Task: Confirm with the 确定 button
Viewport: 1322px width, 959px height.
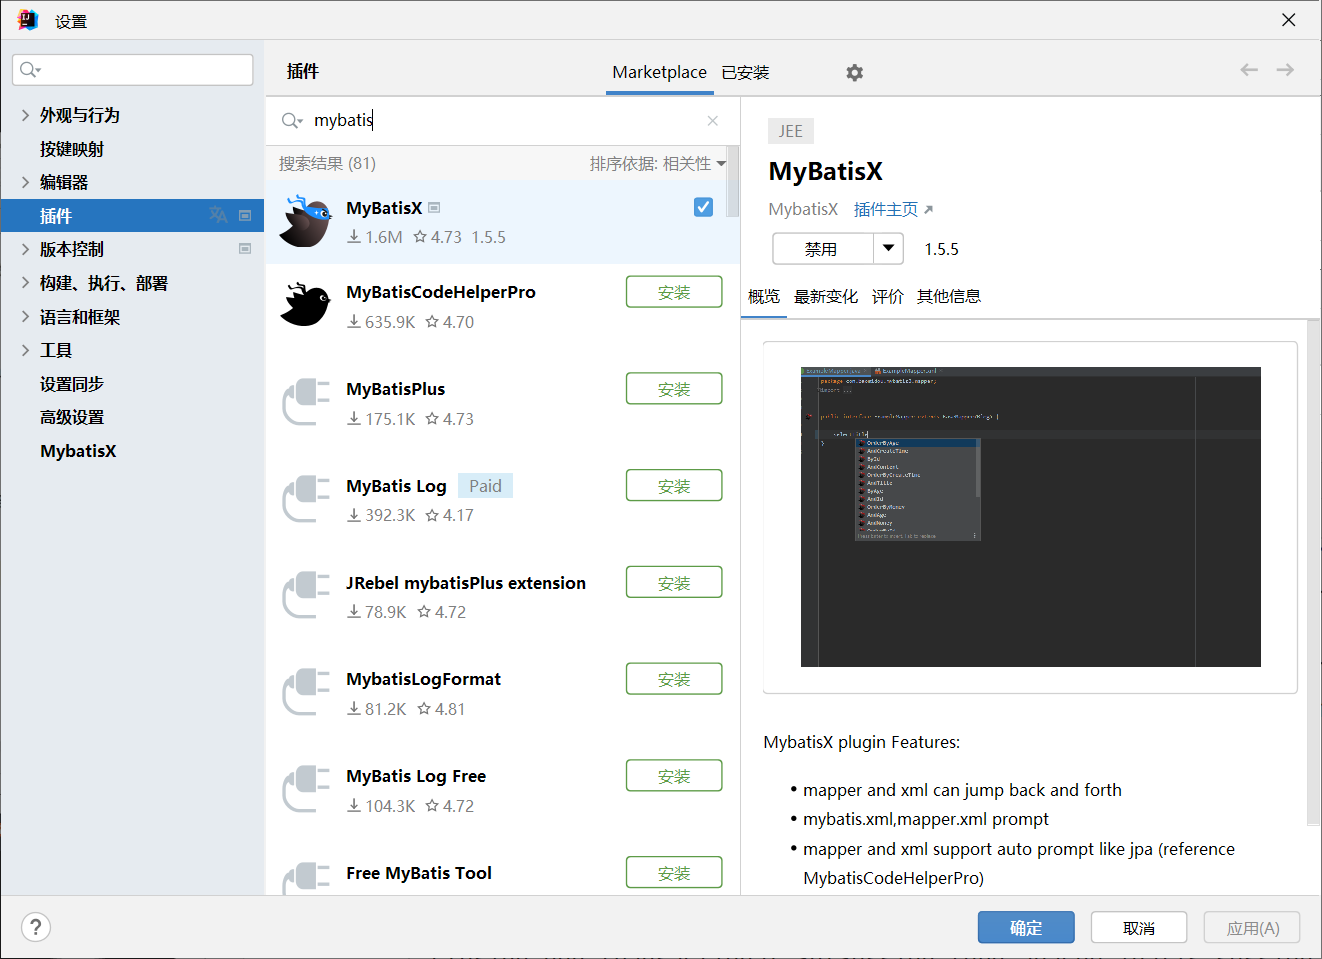Action: (1026, 927)
